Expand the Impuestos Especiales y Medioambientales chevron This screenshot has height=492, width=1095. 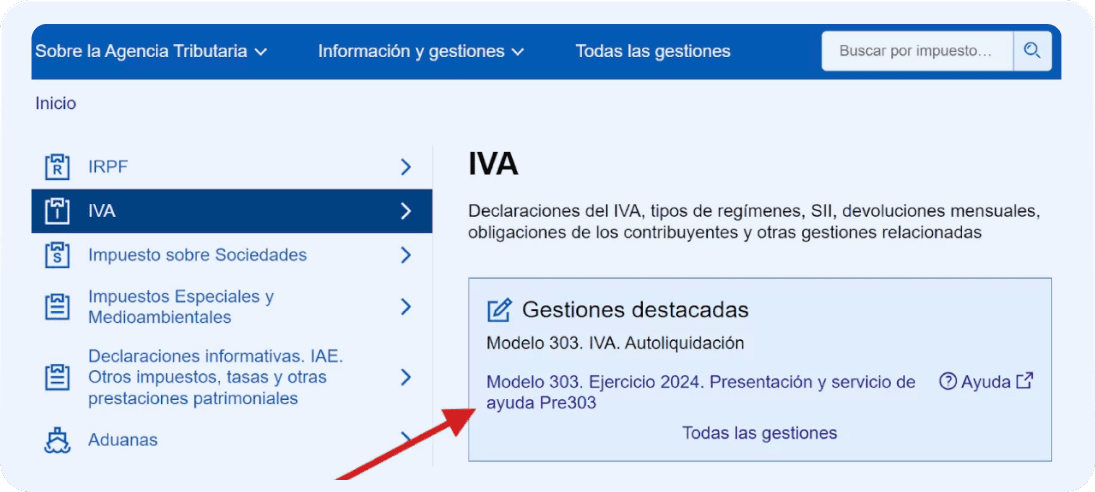click(x=406, y=307)
